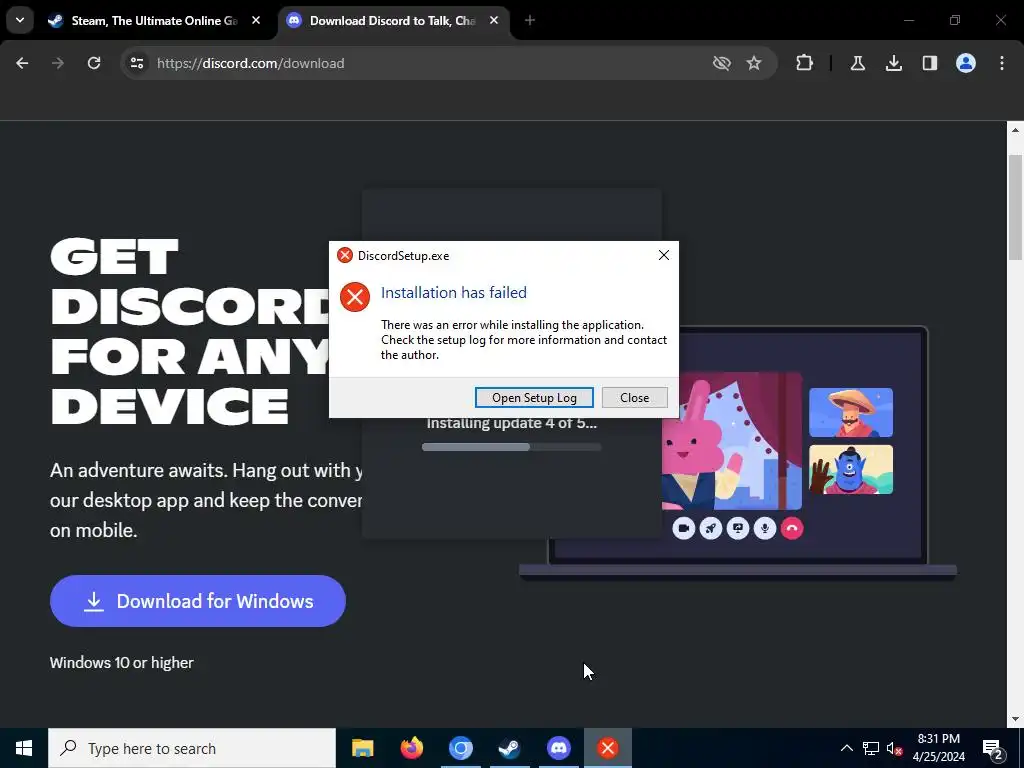The height and width of the screenshot is (768, 1024).
Task: Open Chrome Labs flask icon
Action: pyautogui.click(x=857, y=63)
